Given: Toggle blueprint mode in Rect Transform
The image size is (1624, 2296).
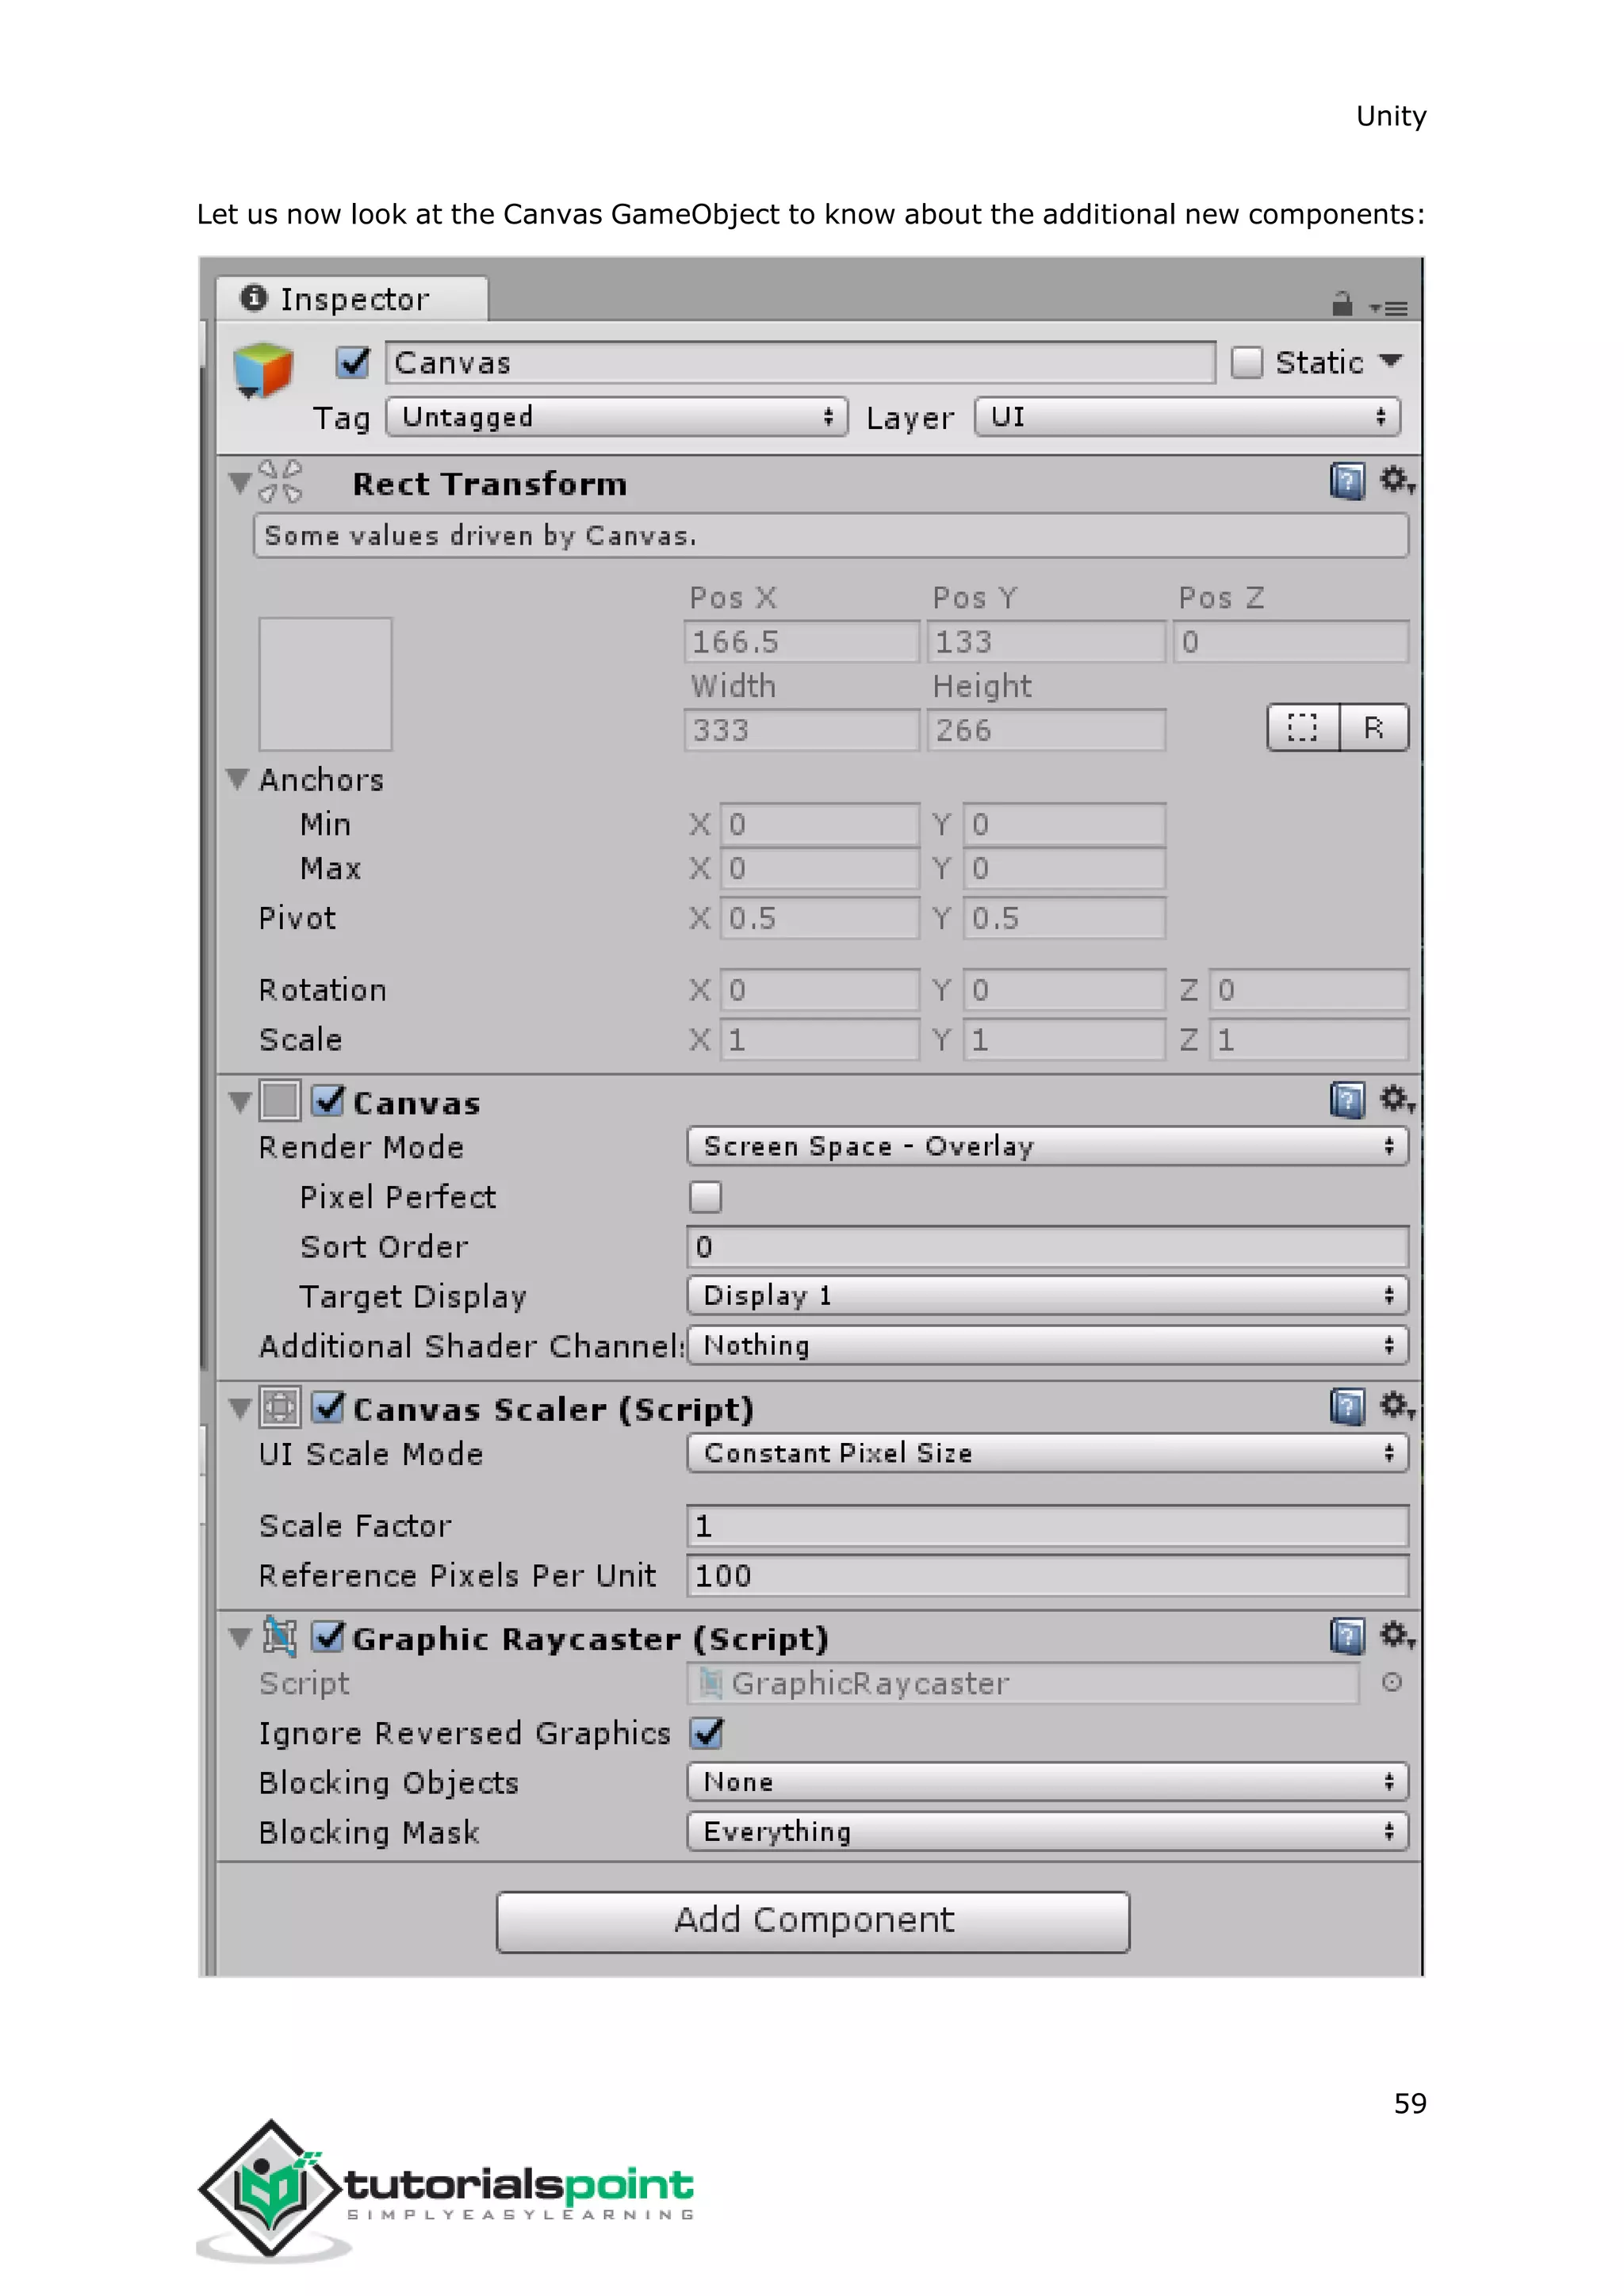Looking at the screenshot, I should 1302,727.
